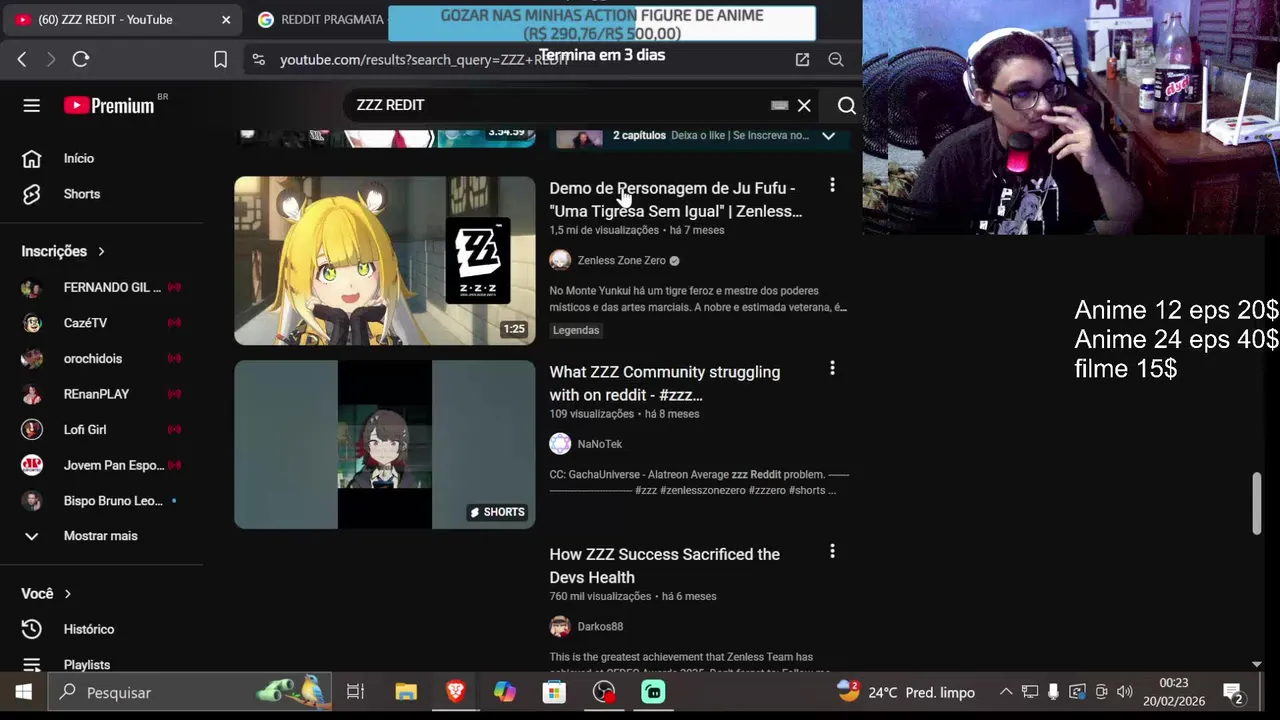Open more options for Ju Fufu video
This screenshot has height=720, width=1280.
click(x=832, y=185)
